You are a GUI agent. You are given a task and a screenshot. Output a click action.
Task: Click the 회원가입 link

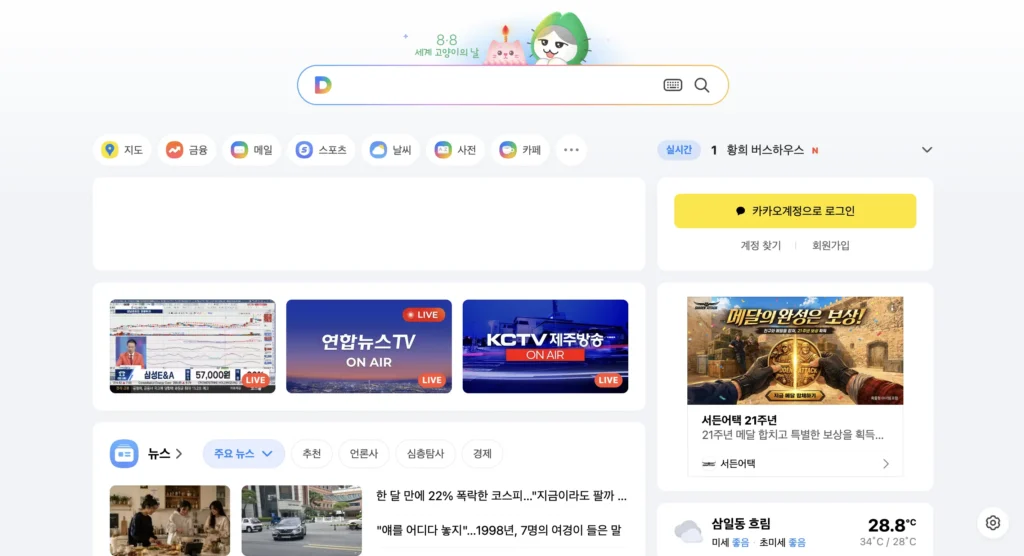[831, 246]
